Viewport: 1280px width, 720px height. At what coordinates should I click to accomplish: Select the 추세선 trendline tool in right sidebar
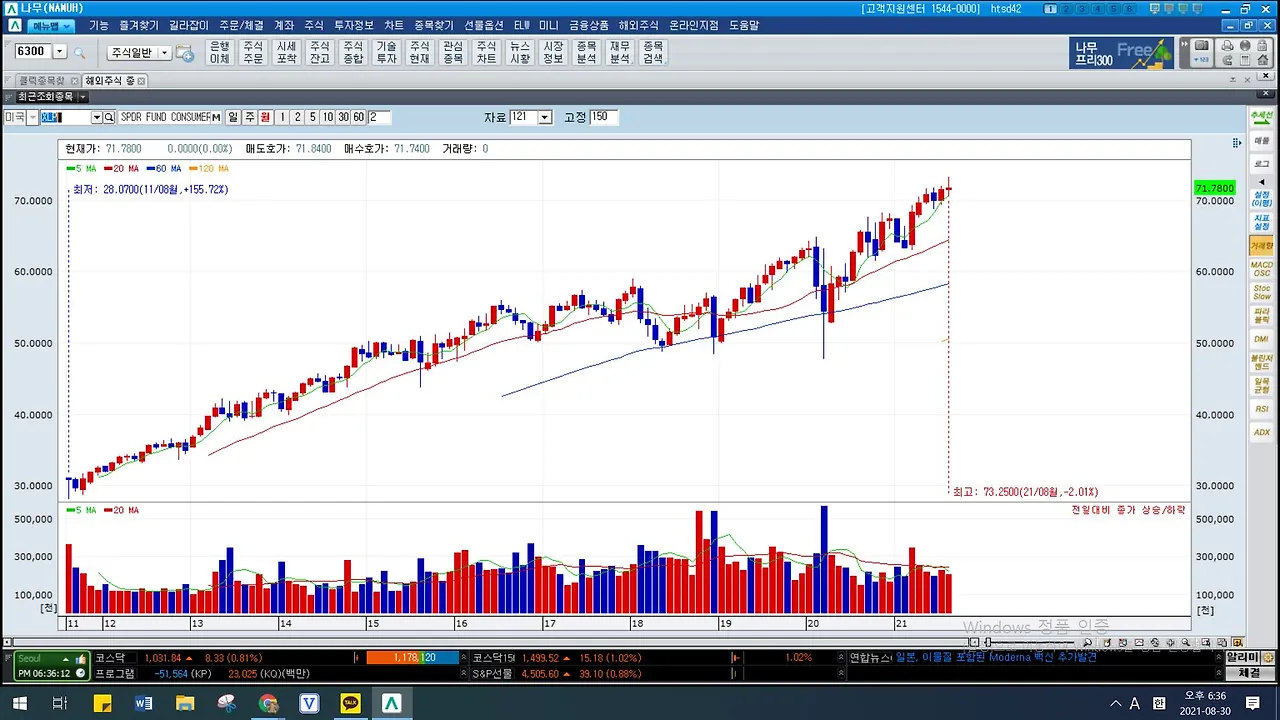[x=1261, y=117]
